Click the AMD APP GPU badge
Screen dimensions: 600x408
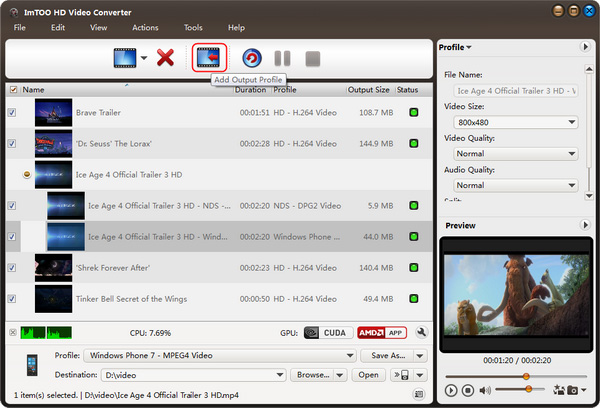(x=382, y=333)
